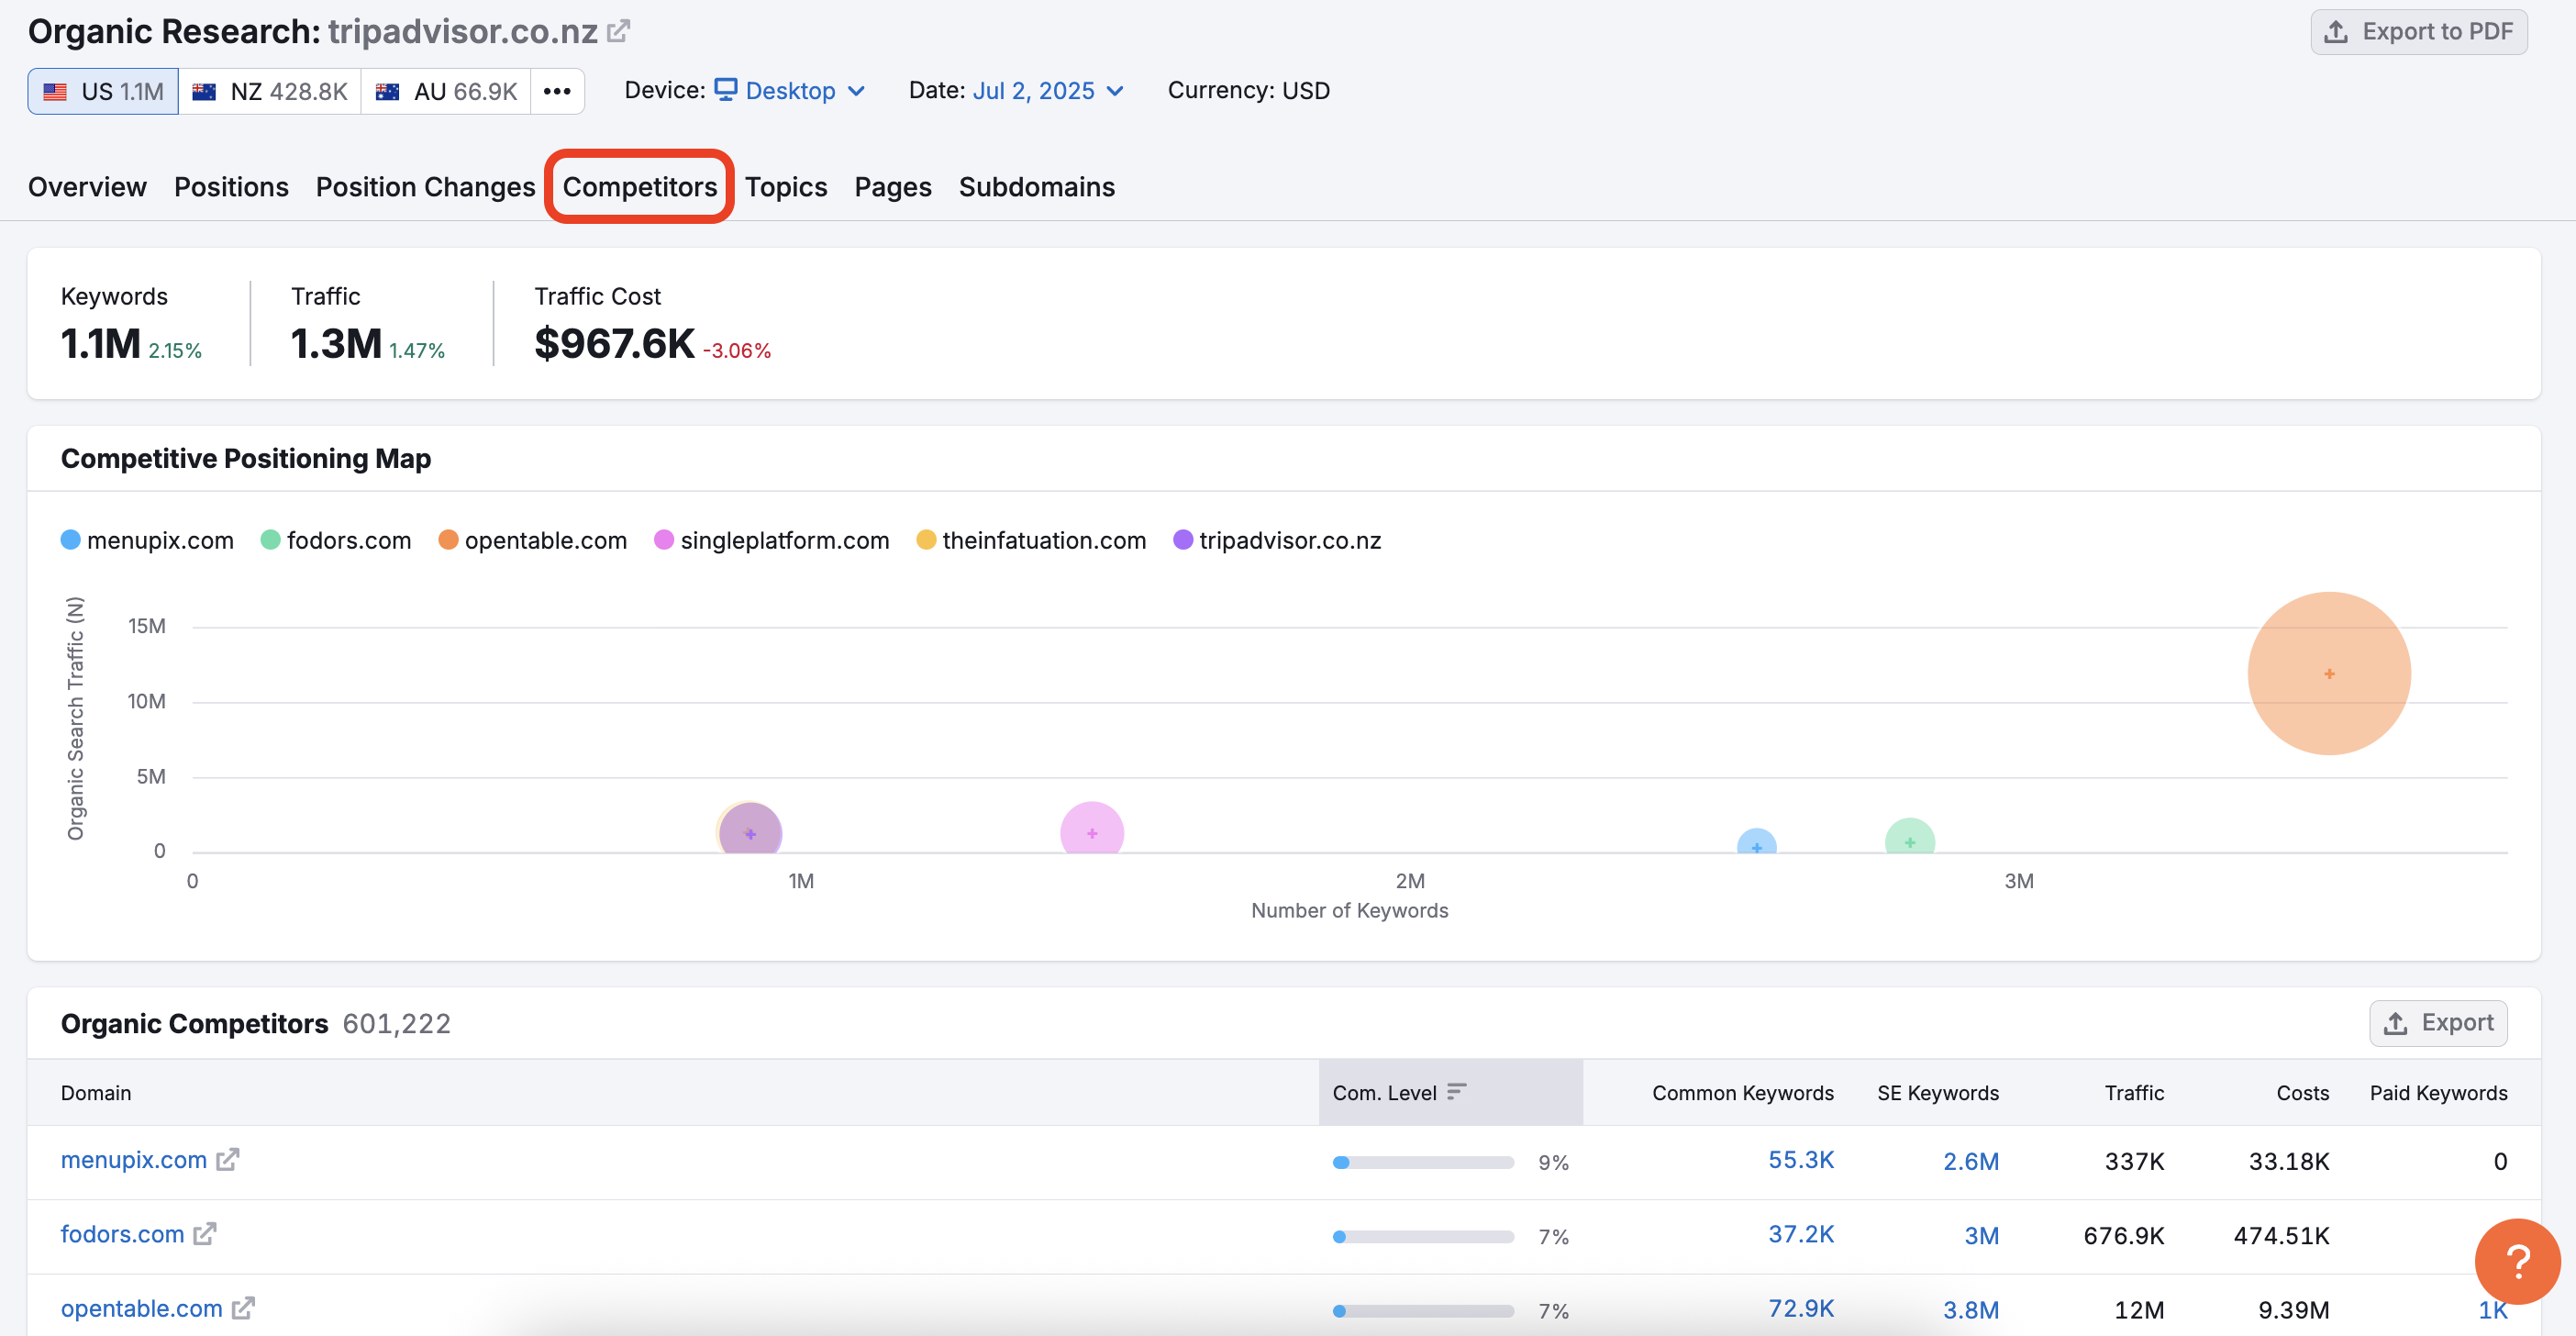Click the Export button above the competitors table
This screenshot has height=1336, width=2576.
click(x=2438, y=1023)
